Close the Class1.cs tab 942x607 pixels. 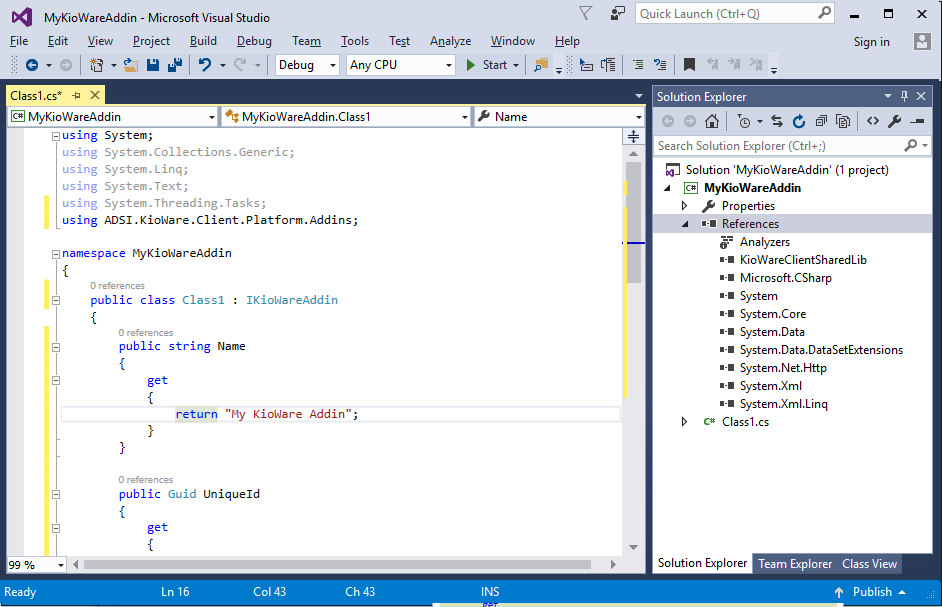[95, 95]
